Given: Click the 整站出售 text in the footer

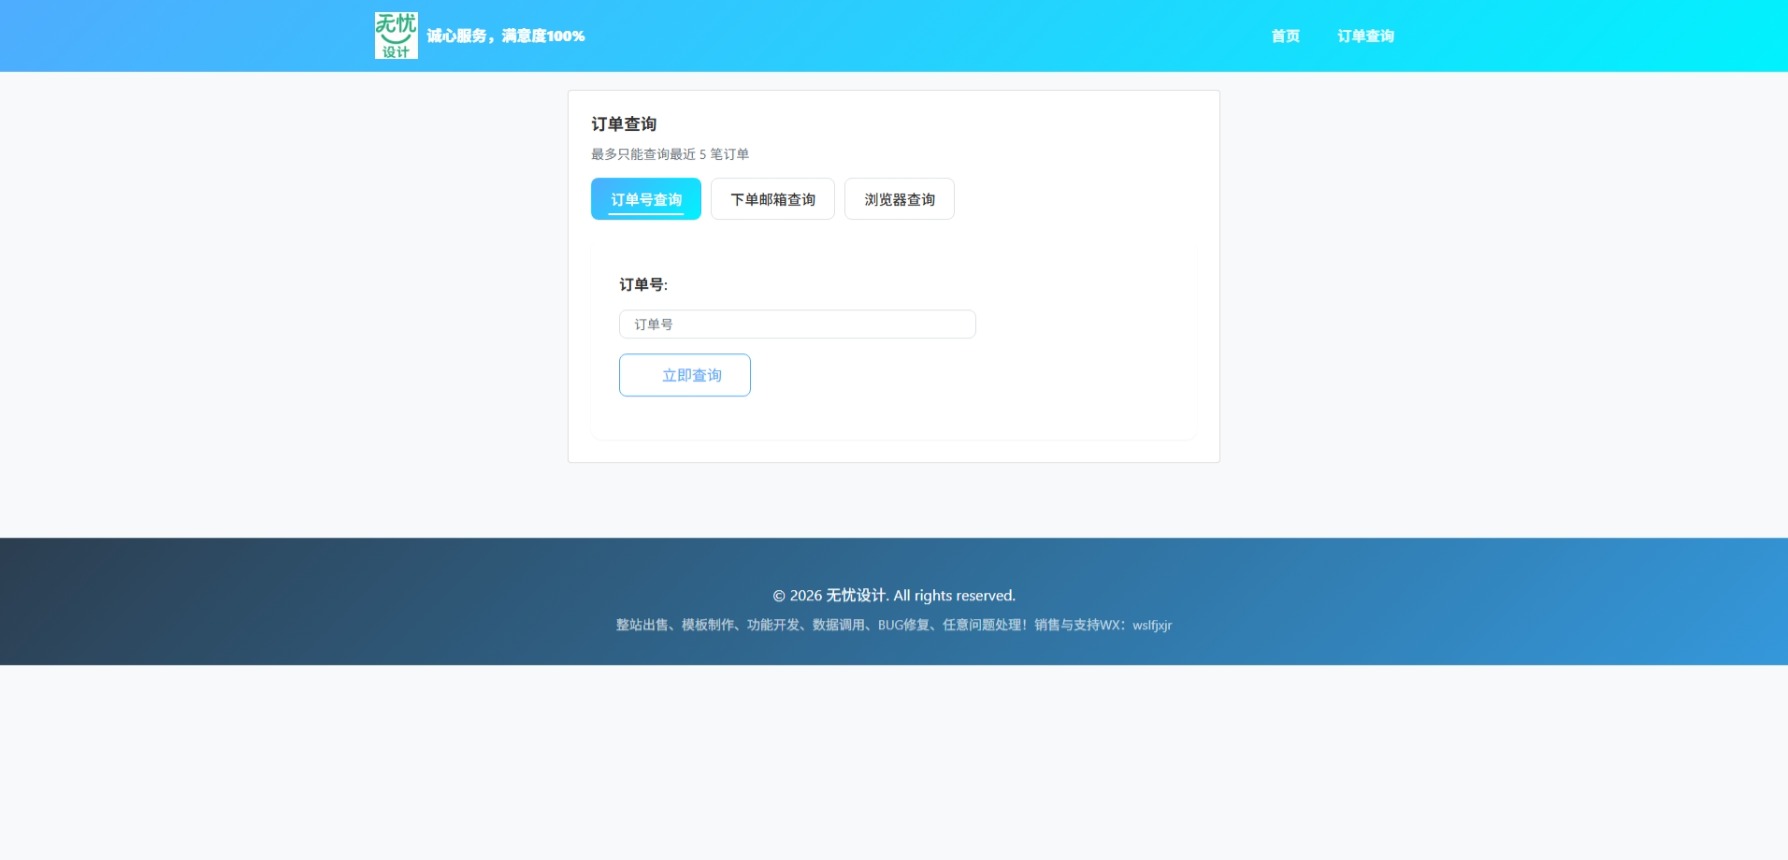Looking at the screenshot, I should [642, 625].
